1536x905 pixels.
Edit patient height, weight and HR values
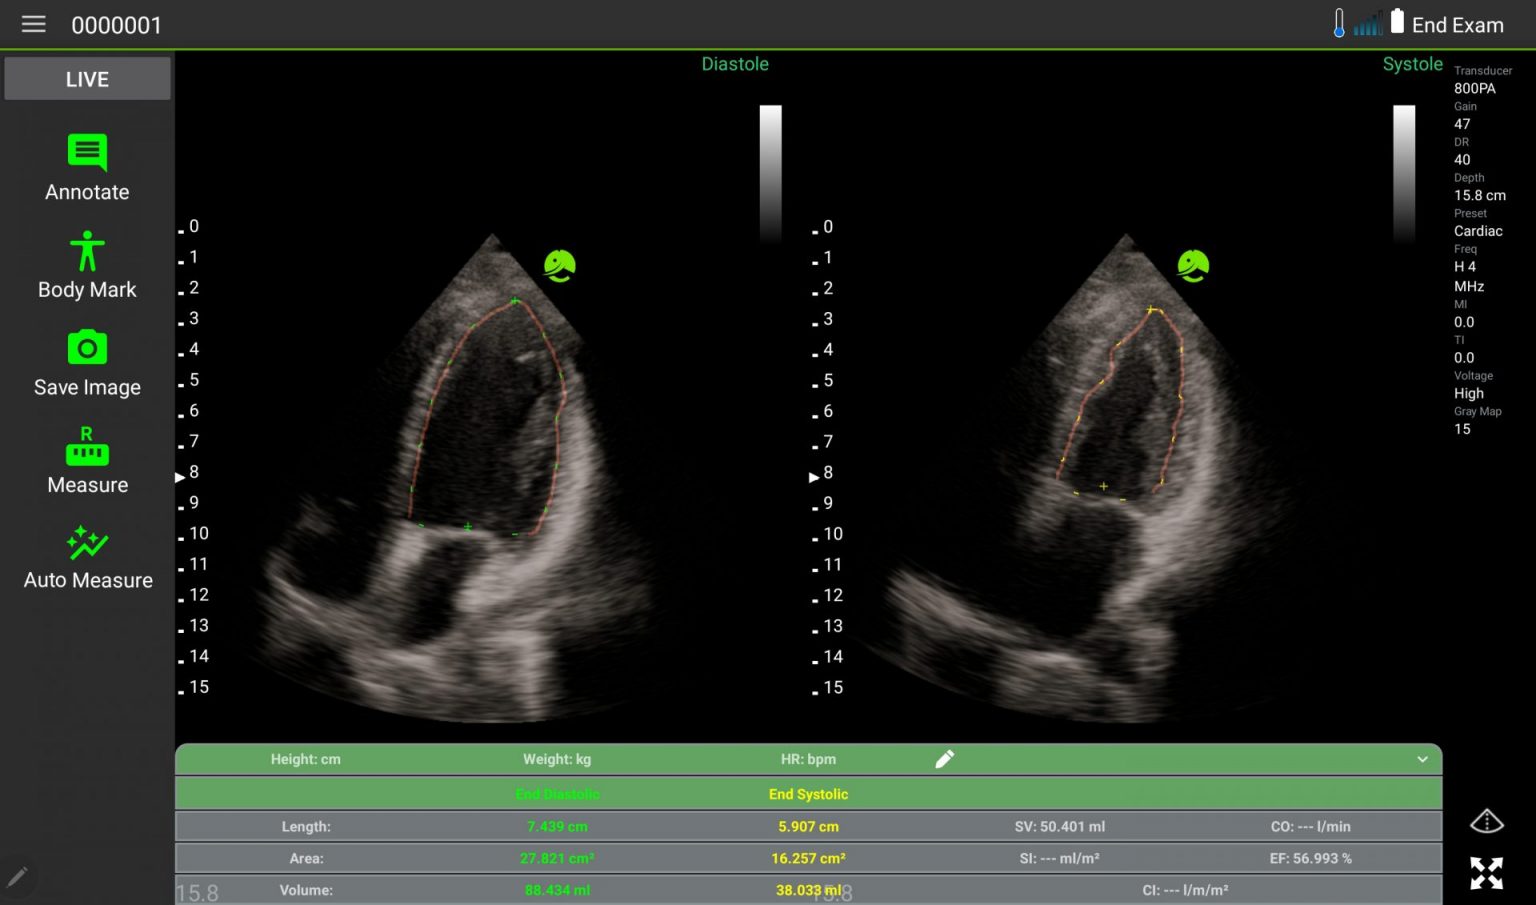tap(944, 759)
